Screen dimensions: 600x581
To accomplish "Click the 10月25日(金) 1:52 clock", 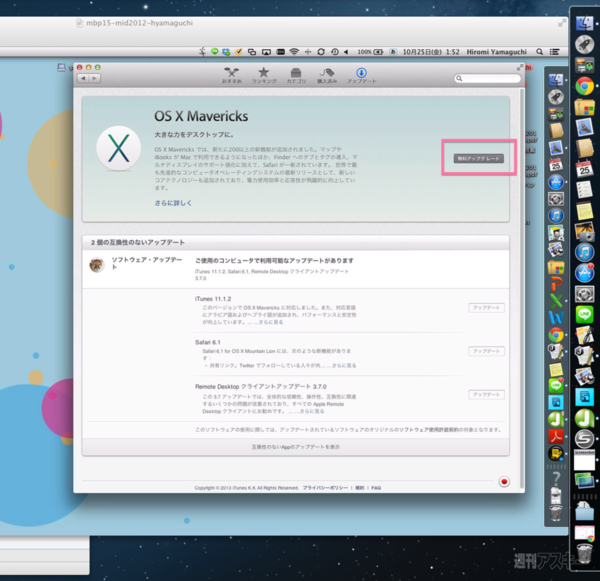I will click(x=431, y=52).
